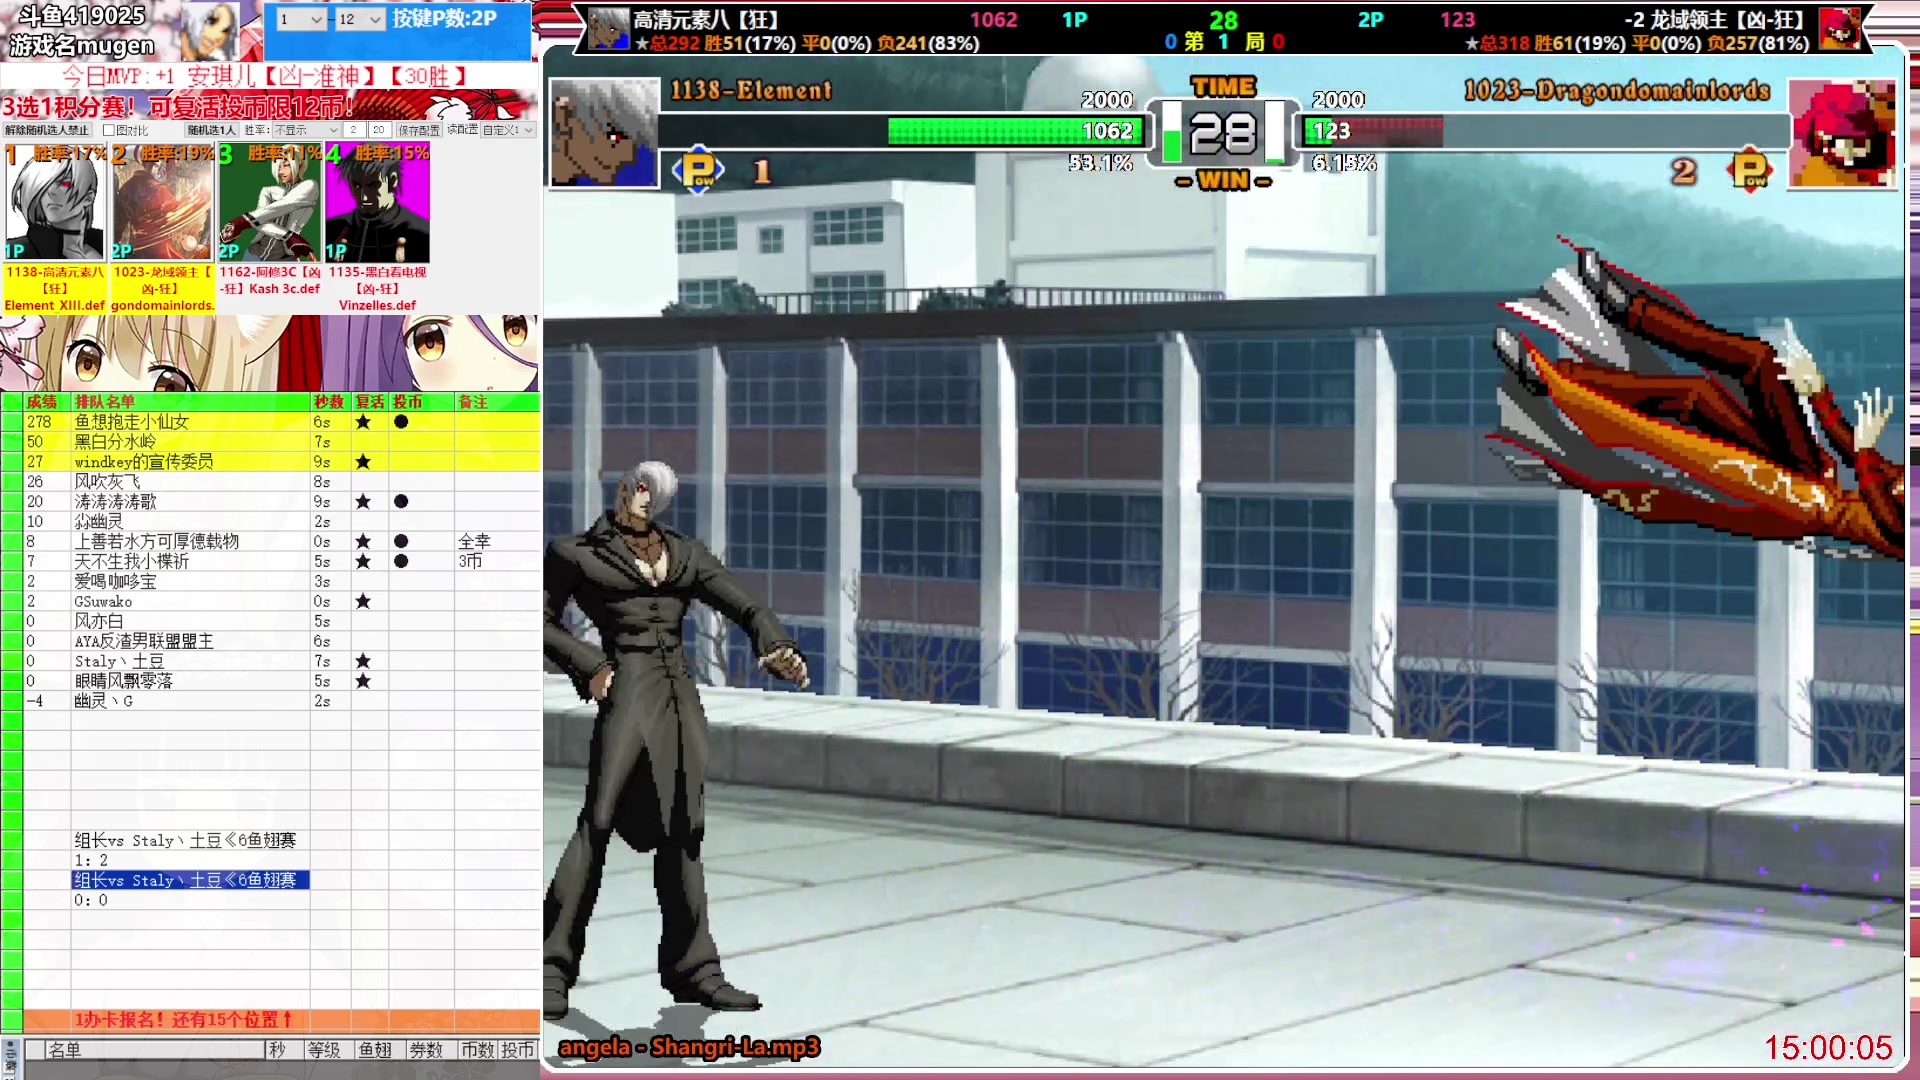Open the 胜率 dropdown showing 不显示
This screenshot has width=1920, height=1080.
point(306,130)
